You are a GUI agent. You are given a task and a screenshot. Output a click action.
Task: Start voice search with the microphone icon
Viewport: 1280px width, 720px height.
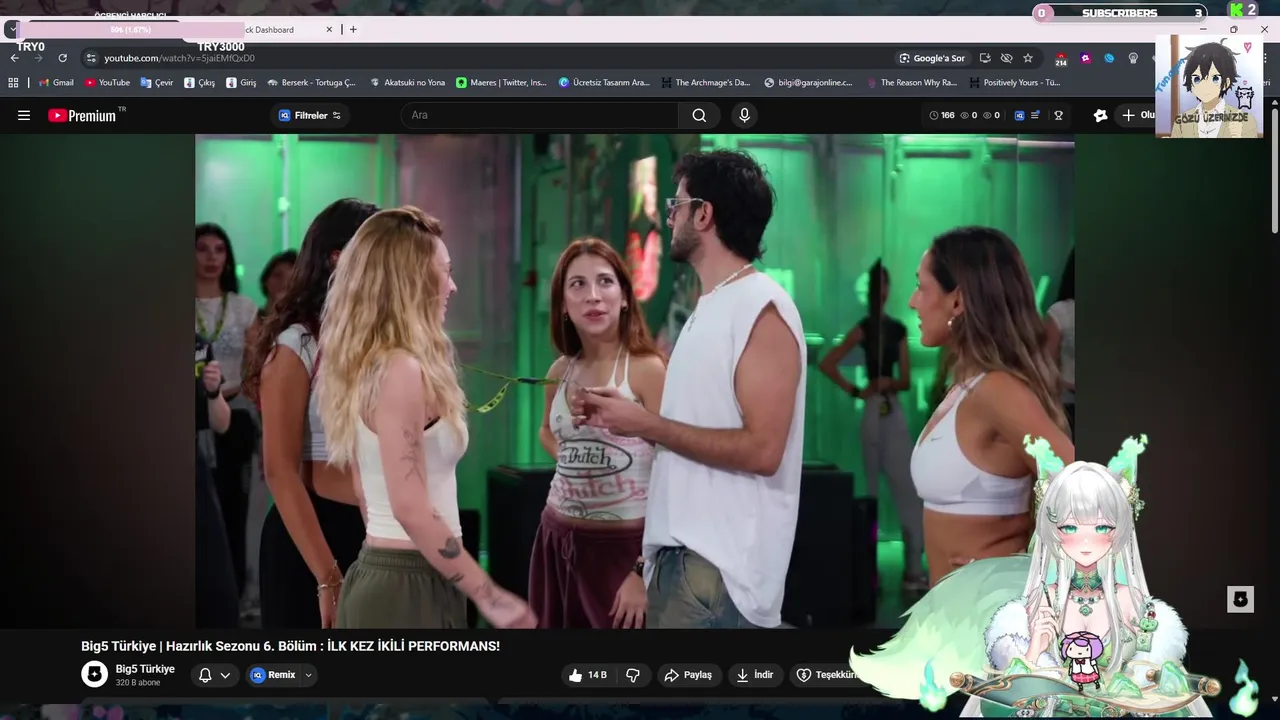point(744,115)
